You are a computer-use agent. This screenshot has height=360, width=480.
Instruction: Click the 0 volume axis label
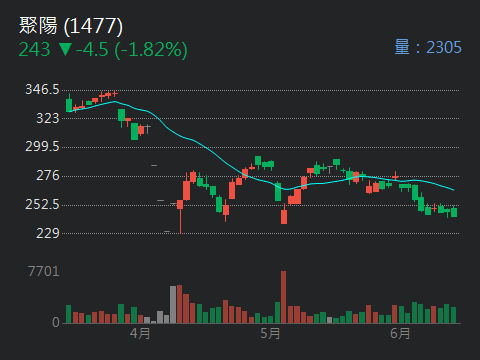(56, 322)
